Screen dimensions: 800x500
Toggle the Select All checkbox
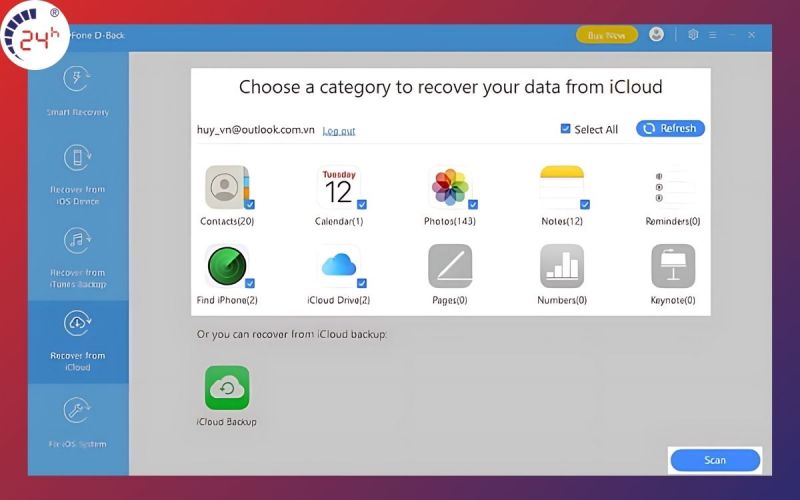coord(565,129)
